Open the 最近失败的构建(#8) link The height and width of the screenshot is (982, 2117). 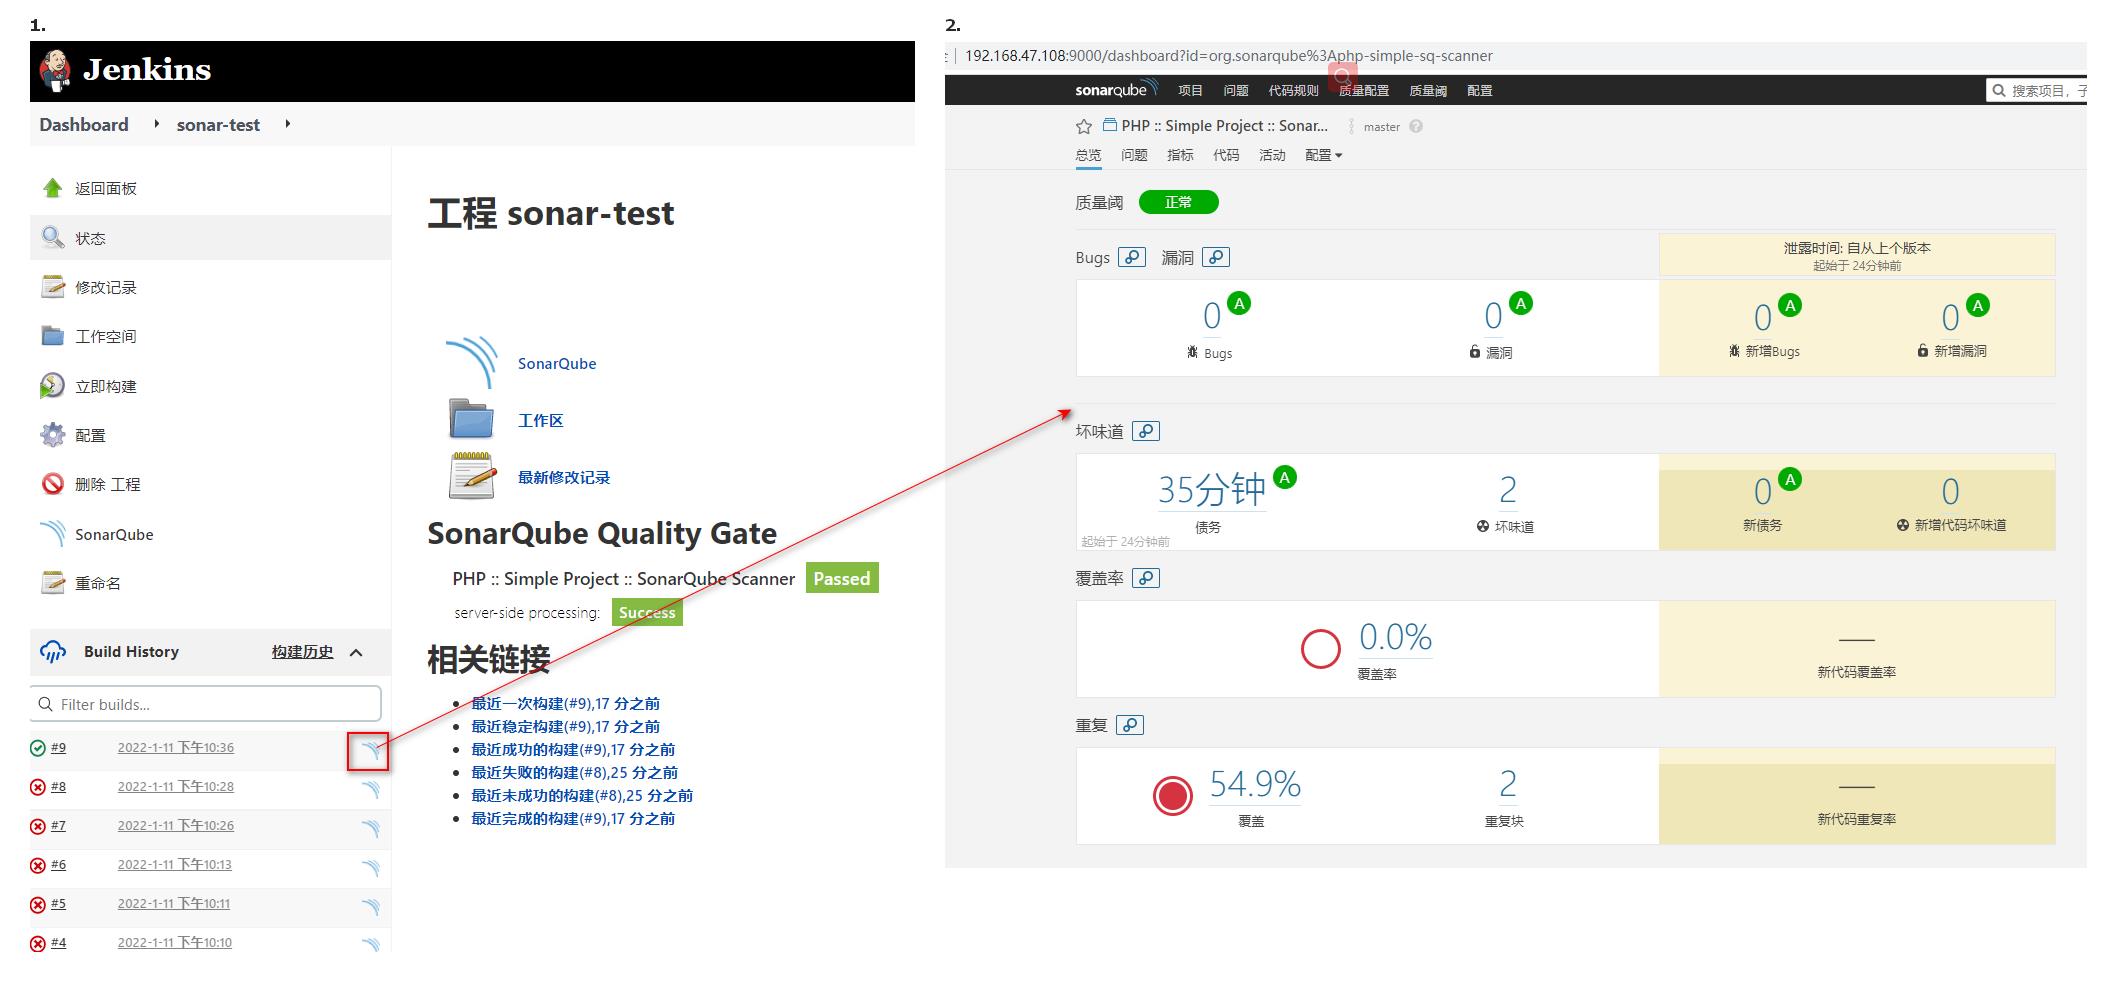(x=575, y=772)
